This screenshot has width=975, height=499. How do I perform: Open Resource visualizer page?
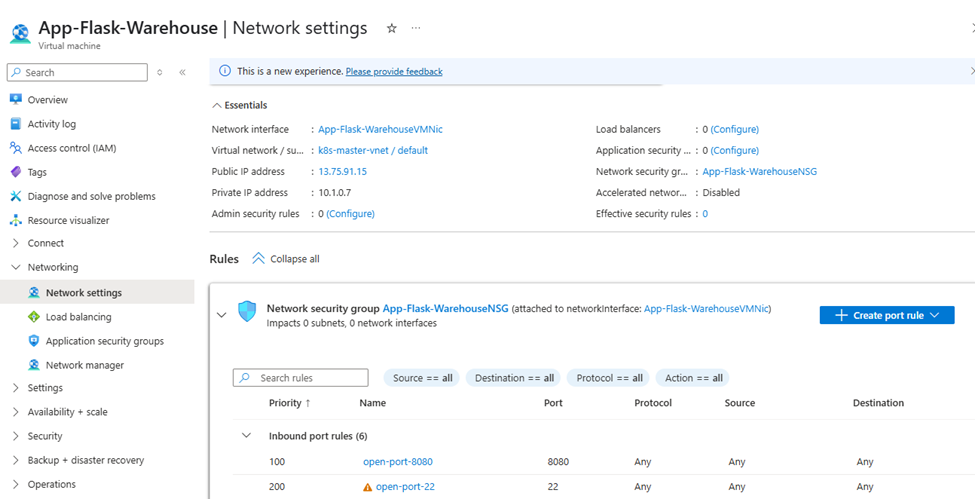click(x=68, y=220)
